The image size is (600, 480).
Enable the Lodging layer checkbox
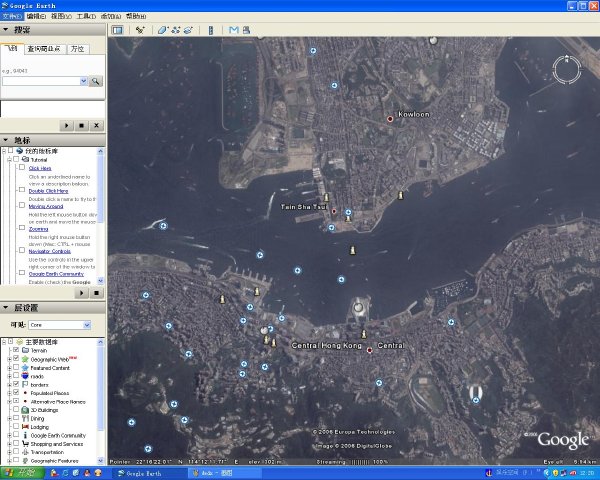coord(16,426)
